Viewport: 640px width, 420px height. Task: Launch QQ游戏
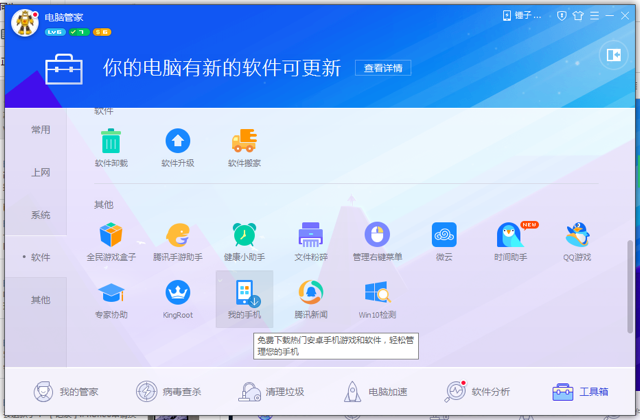tap(577, 242)
